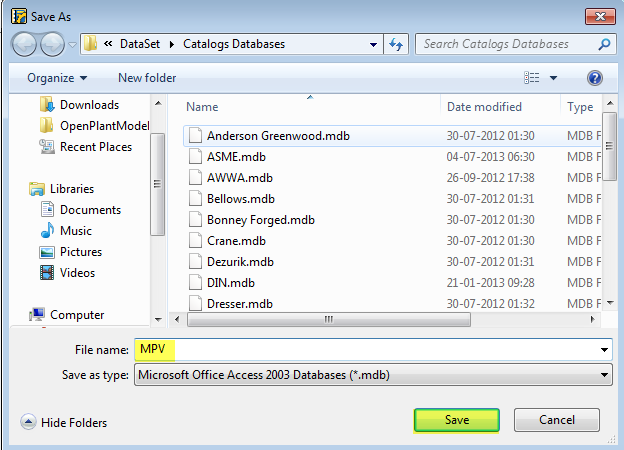Expand breadcrumb arrow after DataSet

(172, 44)
